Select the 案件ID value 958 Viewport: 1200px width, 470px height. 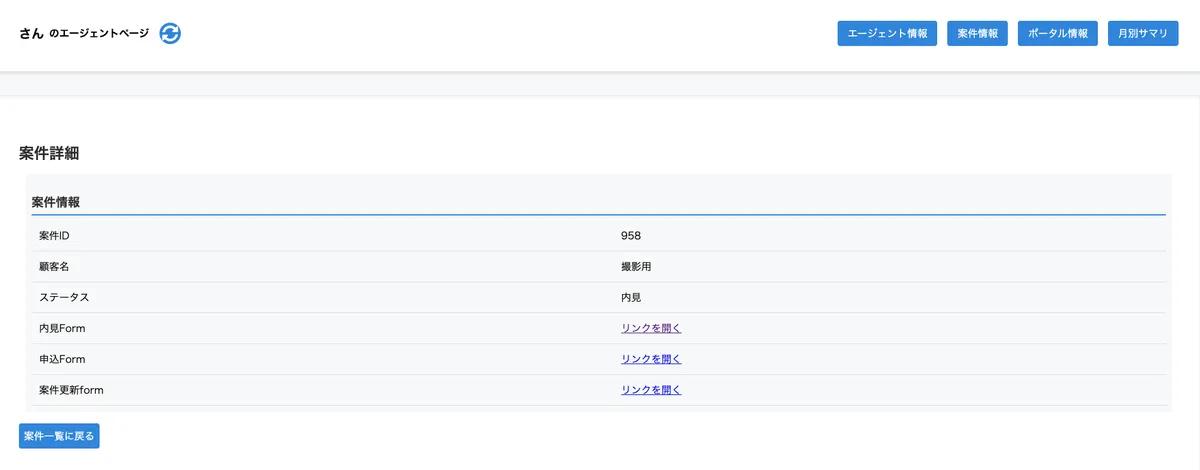pos(631,236)
